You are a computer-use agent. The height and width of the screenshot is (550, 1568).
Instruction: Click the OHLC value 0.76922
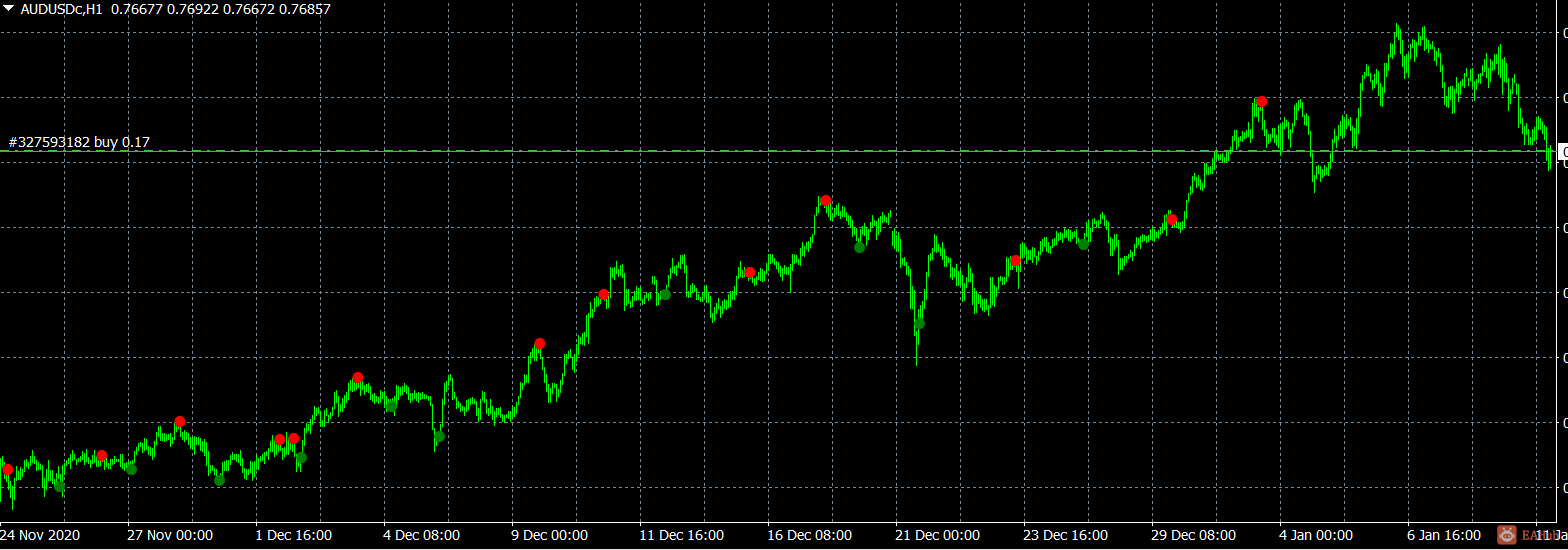click(193, 9)
